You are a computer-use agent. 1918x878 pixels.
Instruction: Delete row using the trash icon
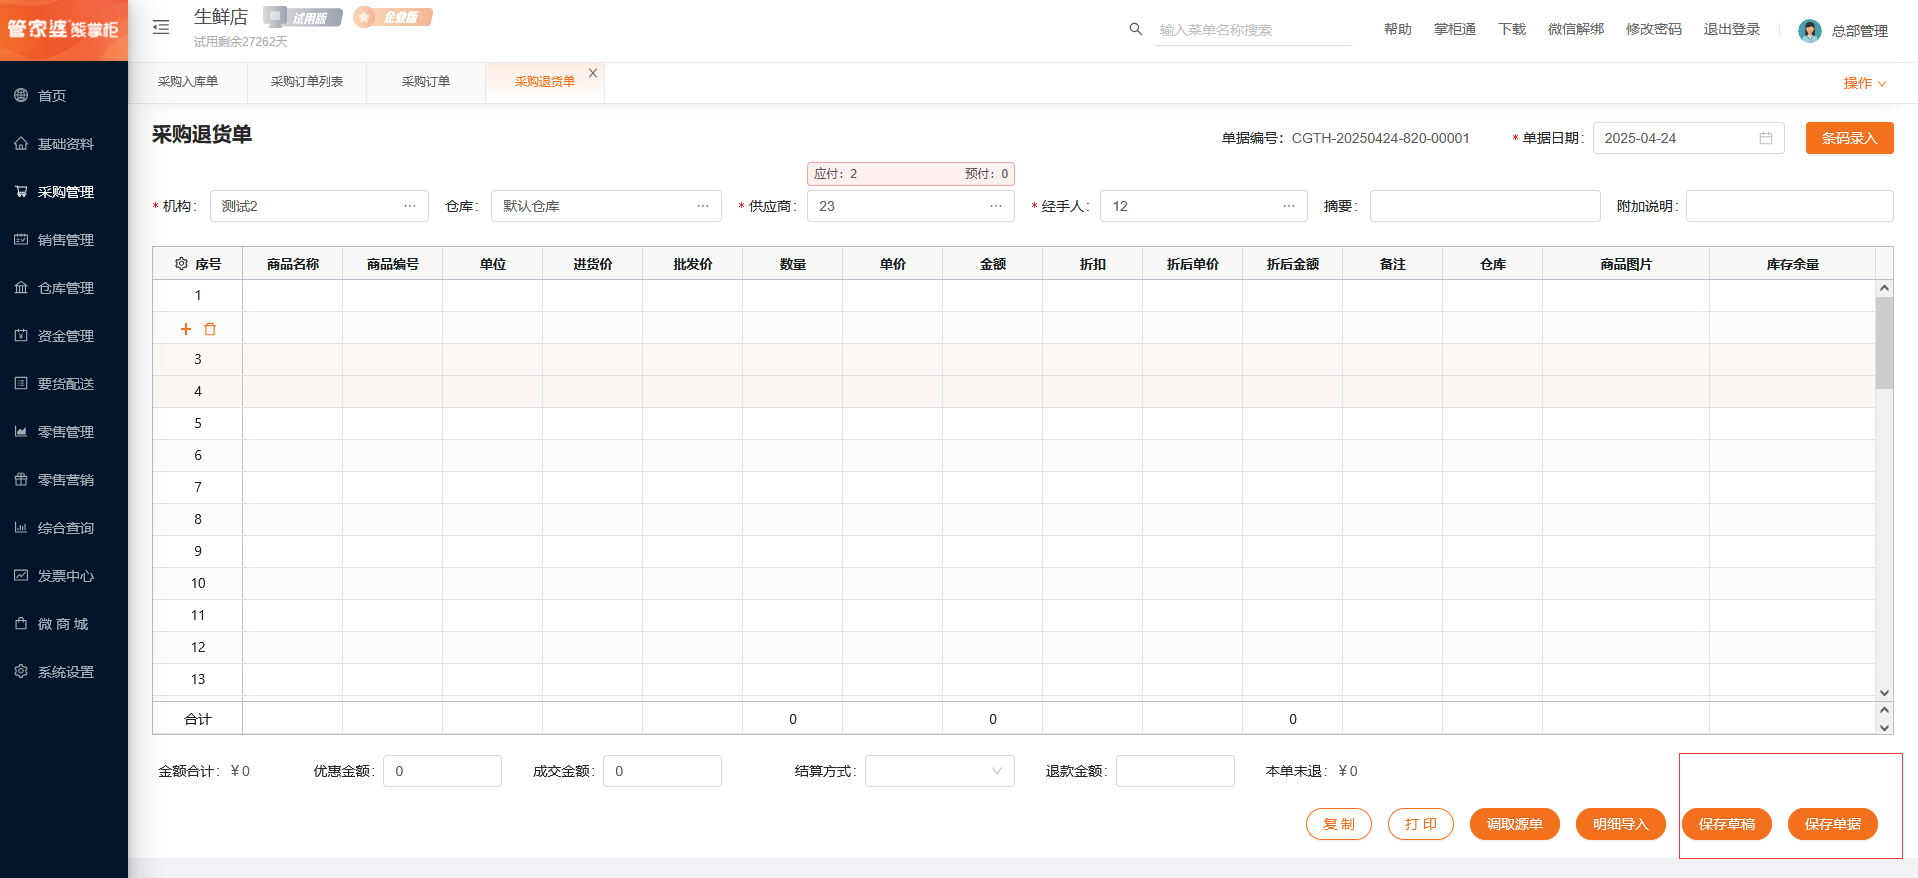pyautogui.click(x=210, y=329)
